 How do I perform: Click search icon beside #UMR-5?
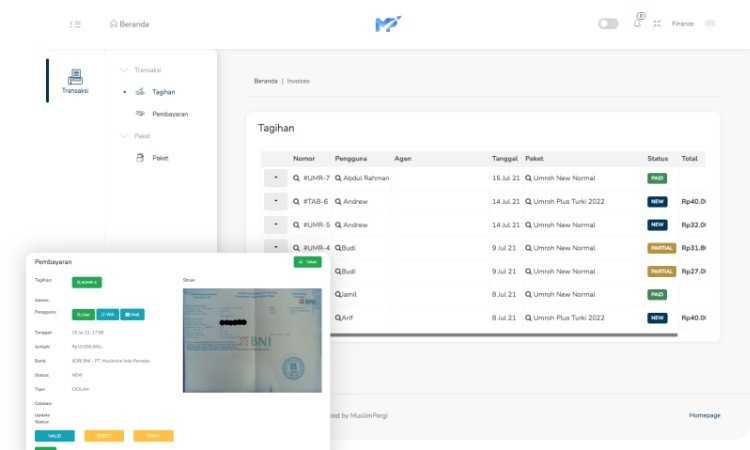pos(296,225)
